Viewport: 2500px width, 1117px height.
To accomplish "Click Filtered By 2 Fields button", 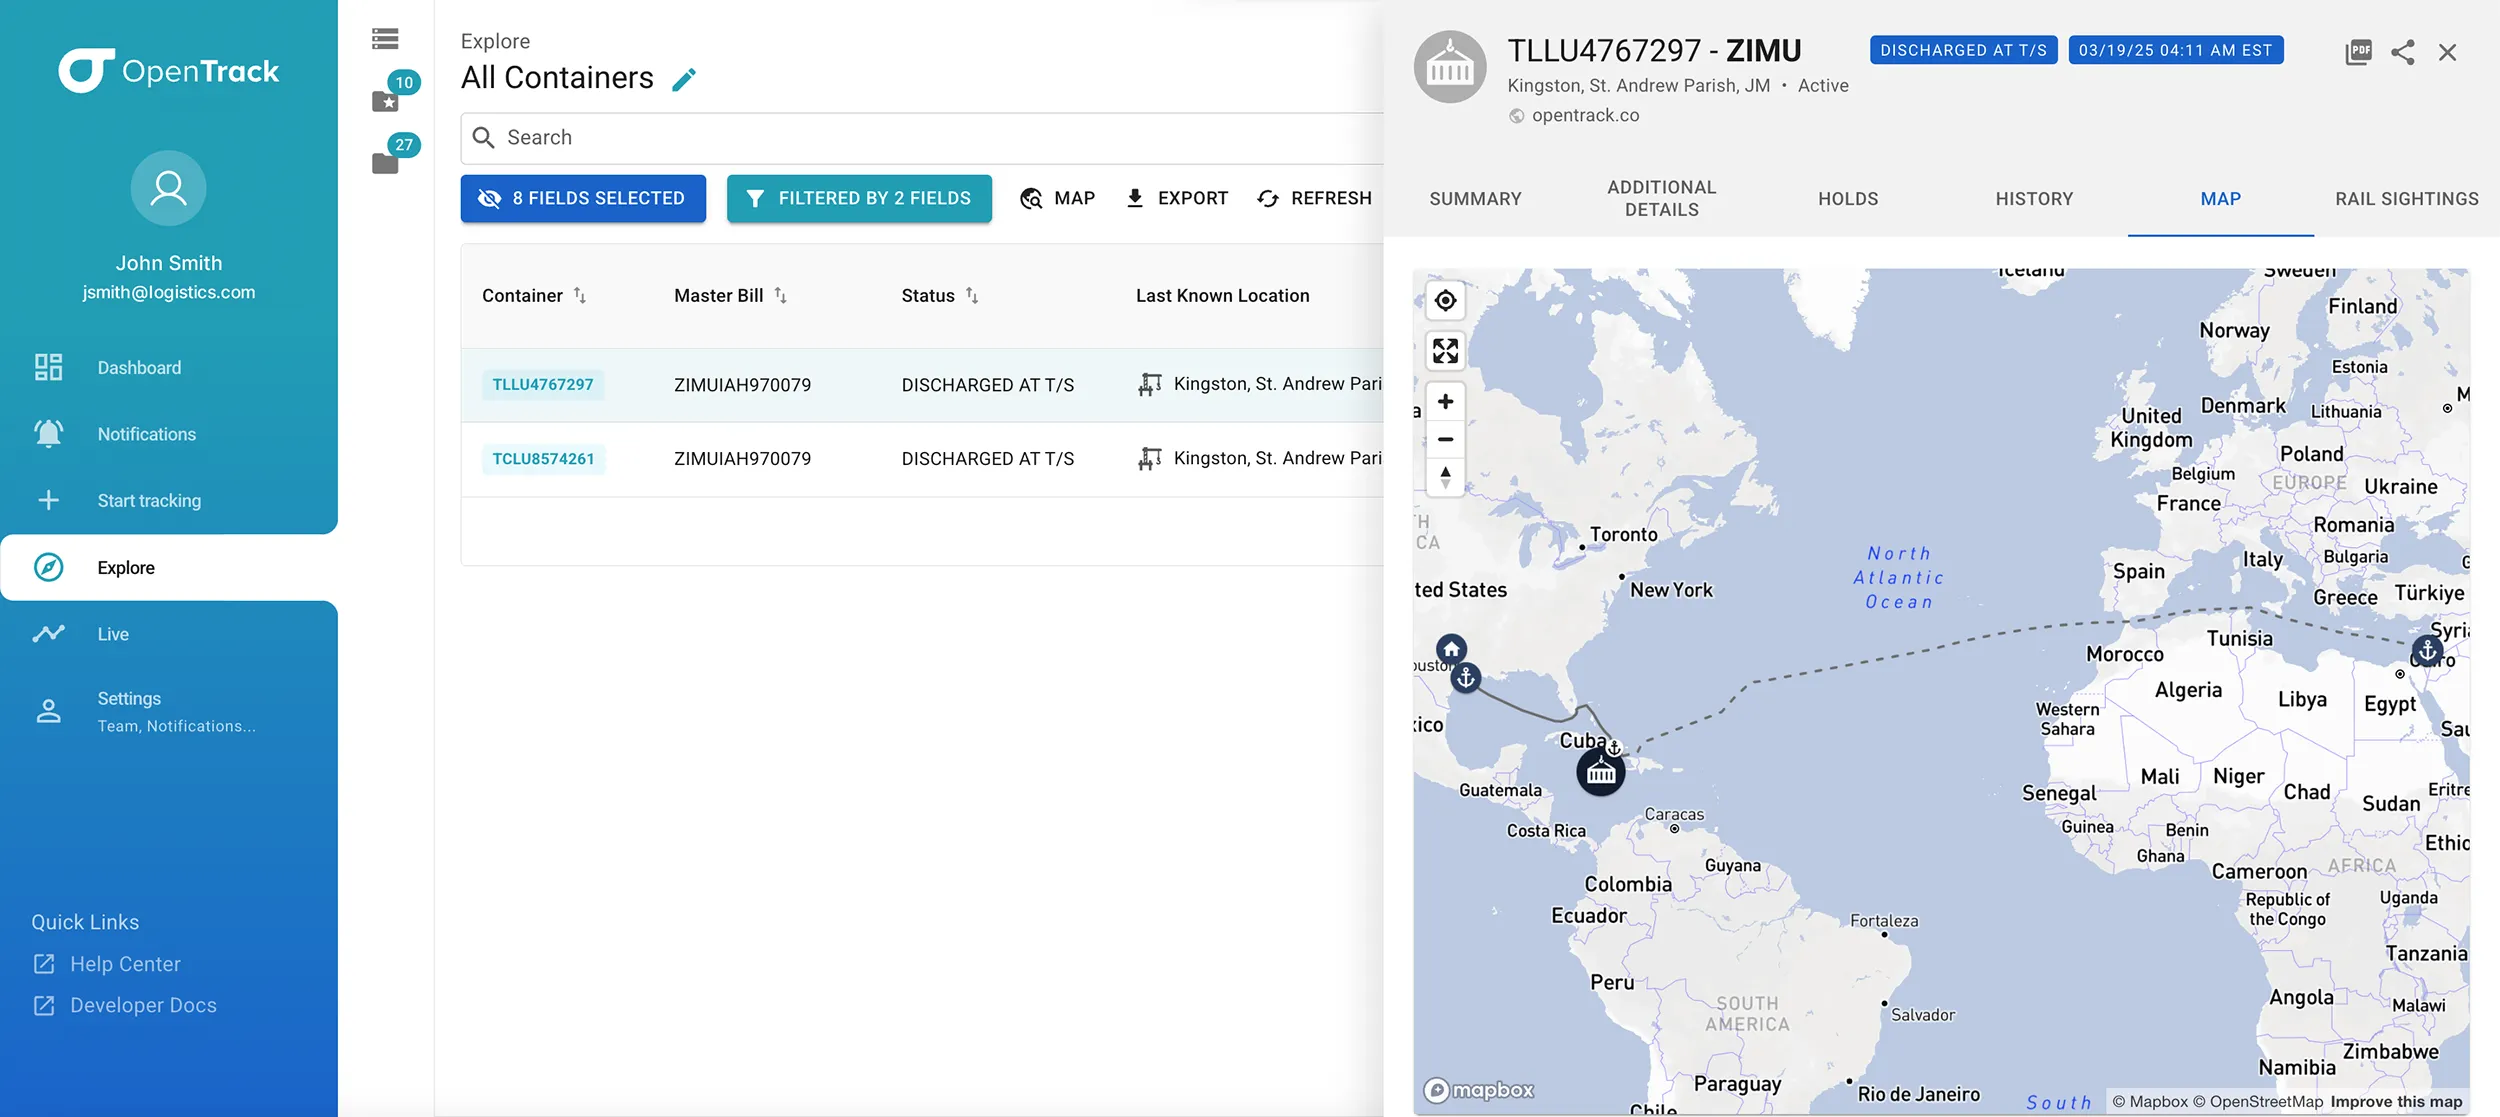I will point(859,198).
